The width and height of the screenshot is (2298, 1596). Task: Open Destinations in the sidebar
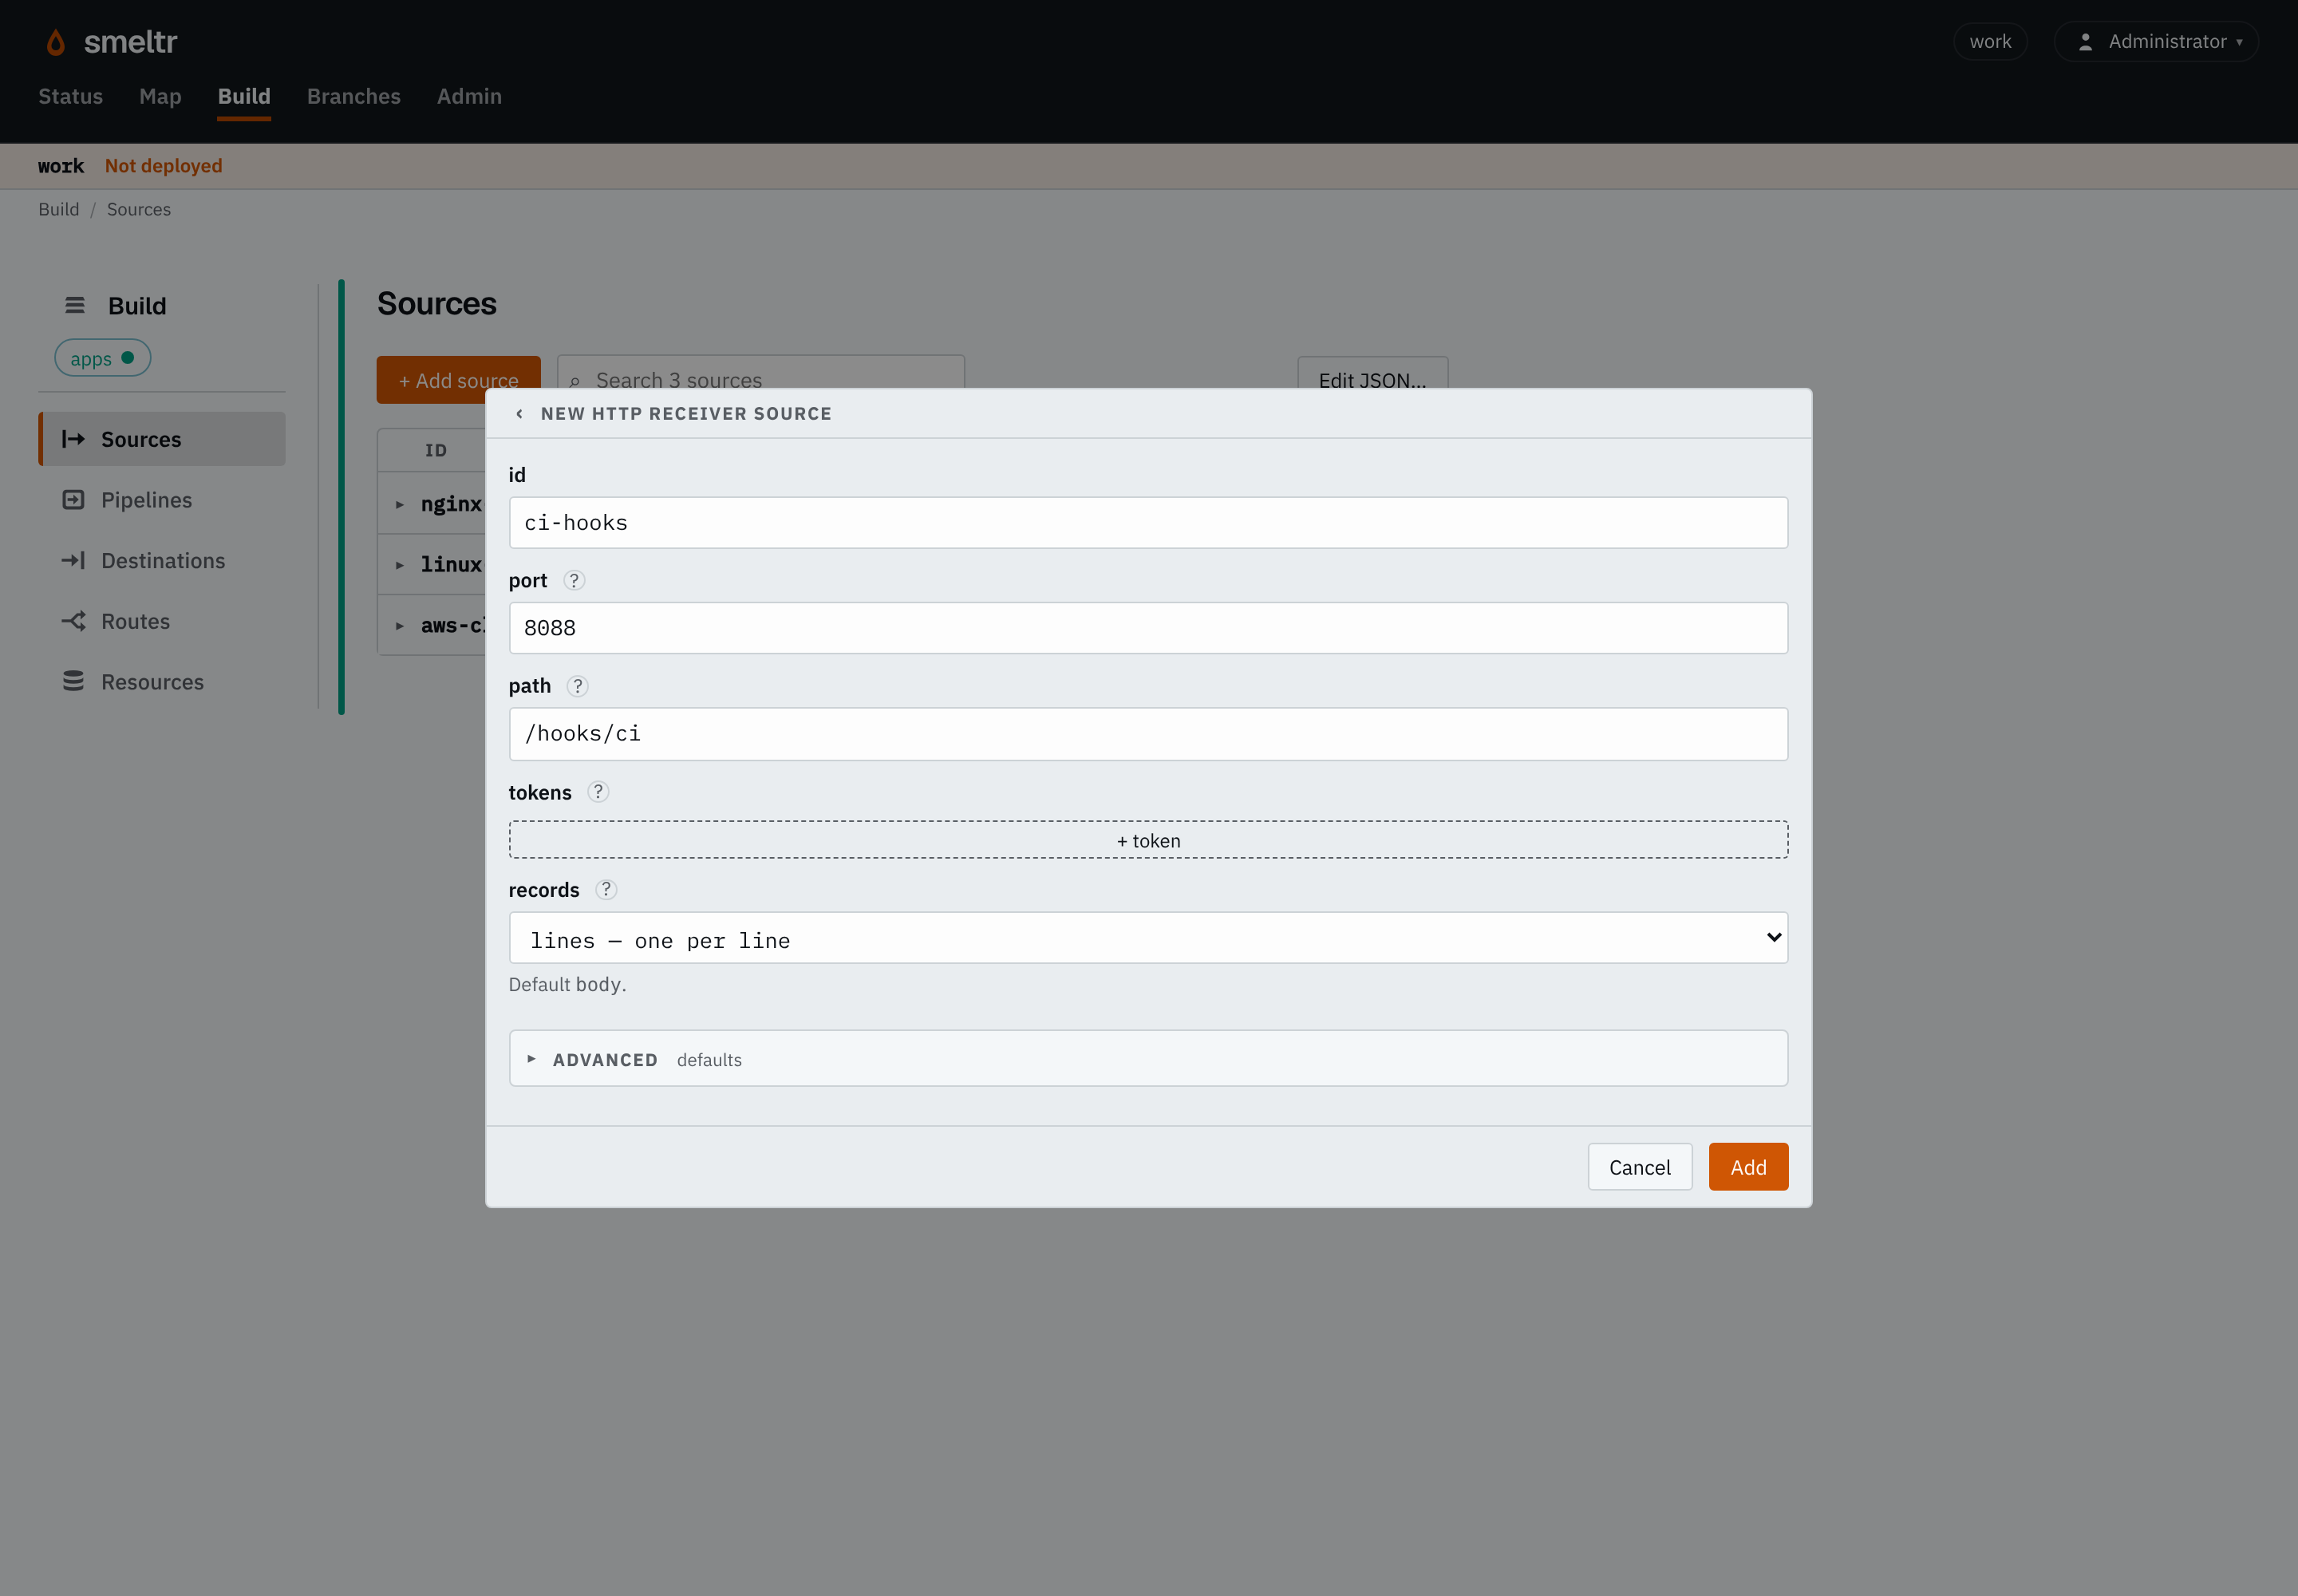point(162,561)
